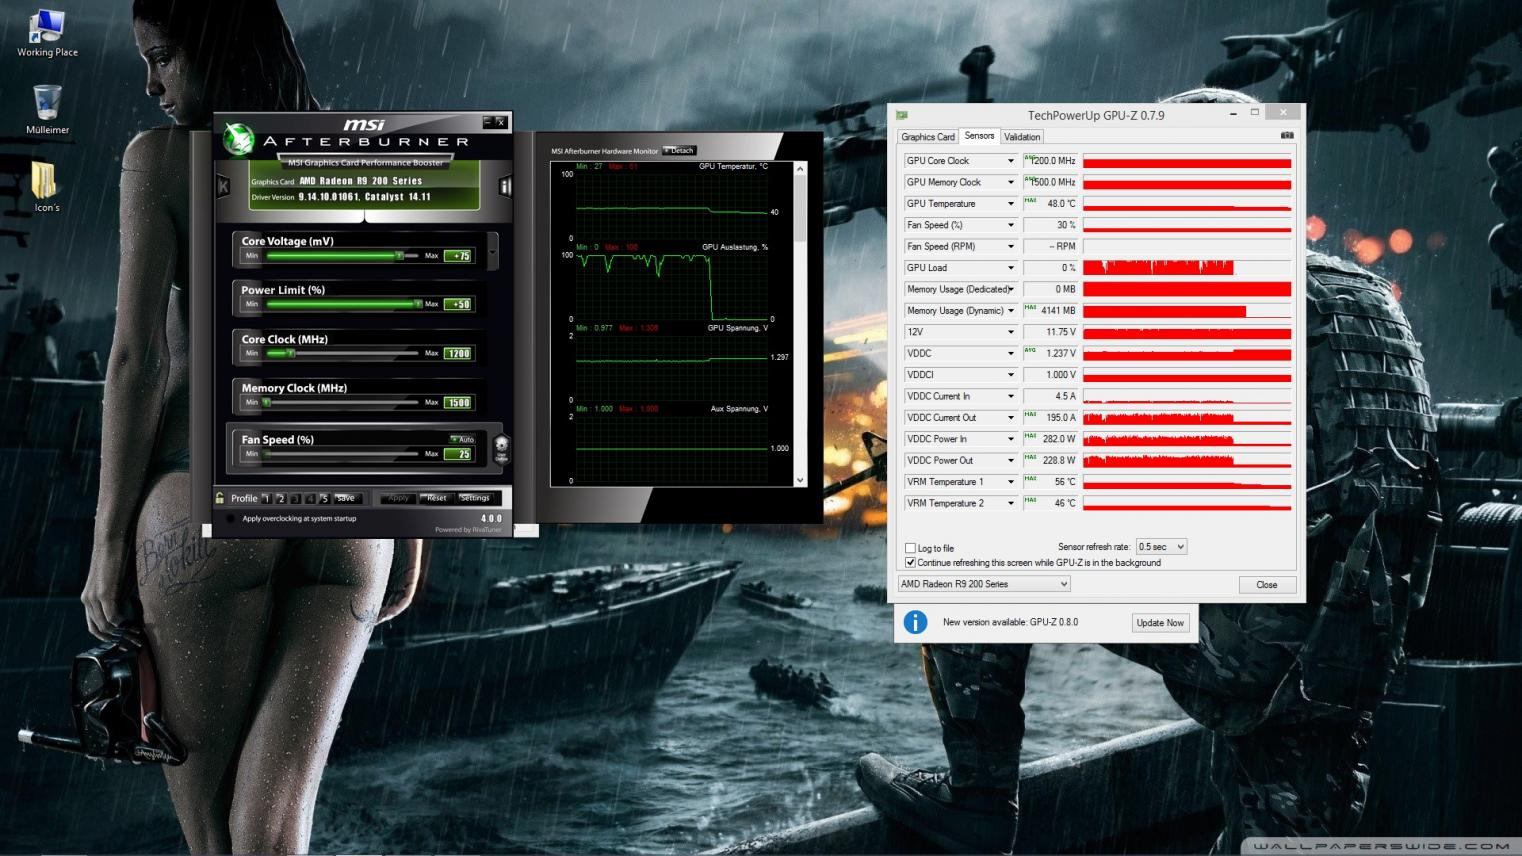The width and height of the screenshot is (1522, 856).
Task: Click the Apply button in Afterburner
Action: pyautogui.click(x=398, y=498)
